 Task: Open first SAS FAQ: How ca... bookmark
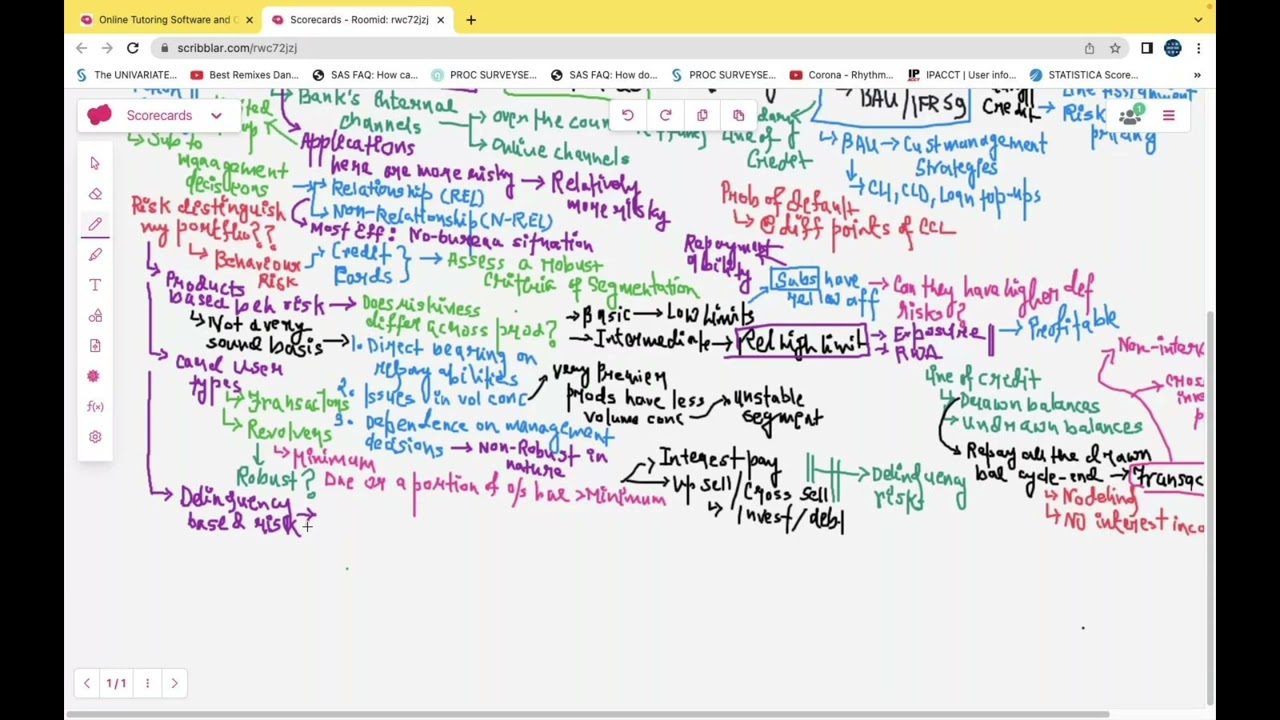(365, 75)
